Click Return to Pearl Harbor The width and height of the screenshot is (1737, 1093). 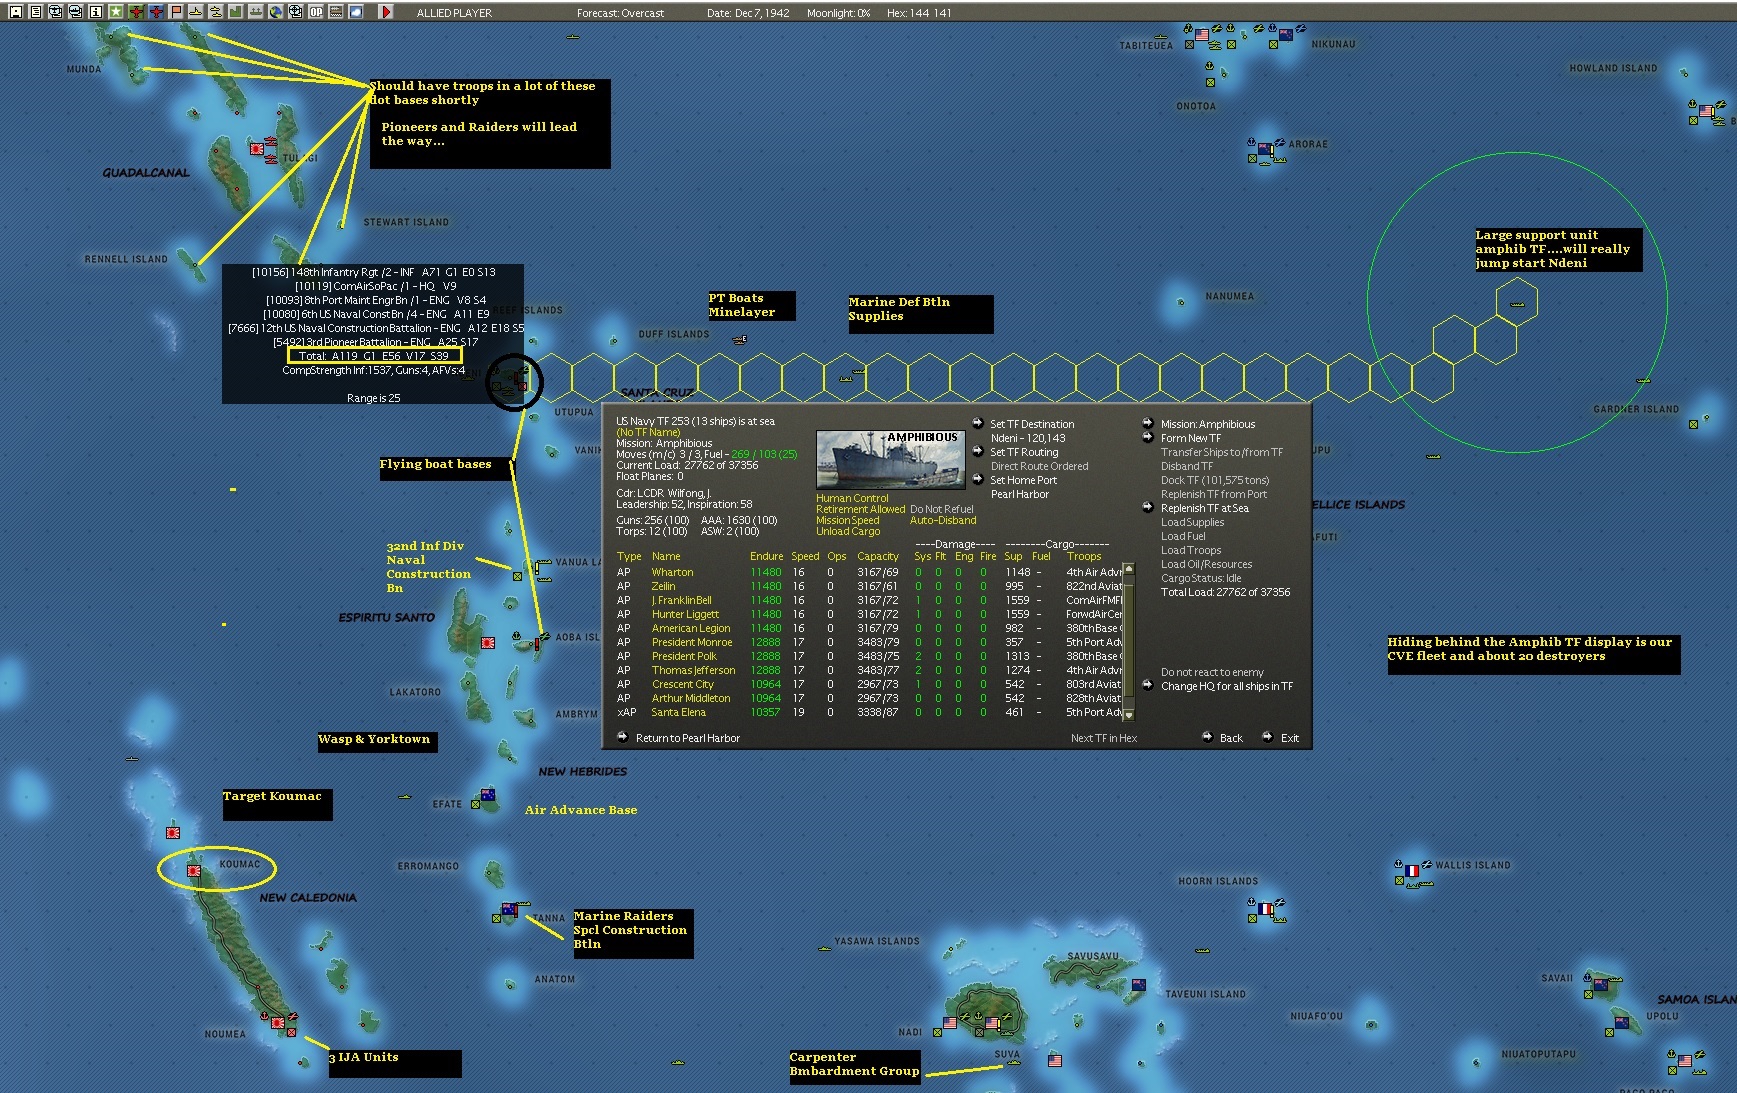(688, 738)
